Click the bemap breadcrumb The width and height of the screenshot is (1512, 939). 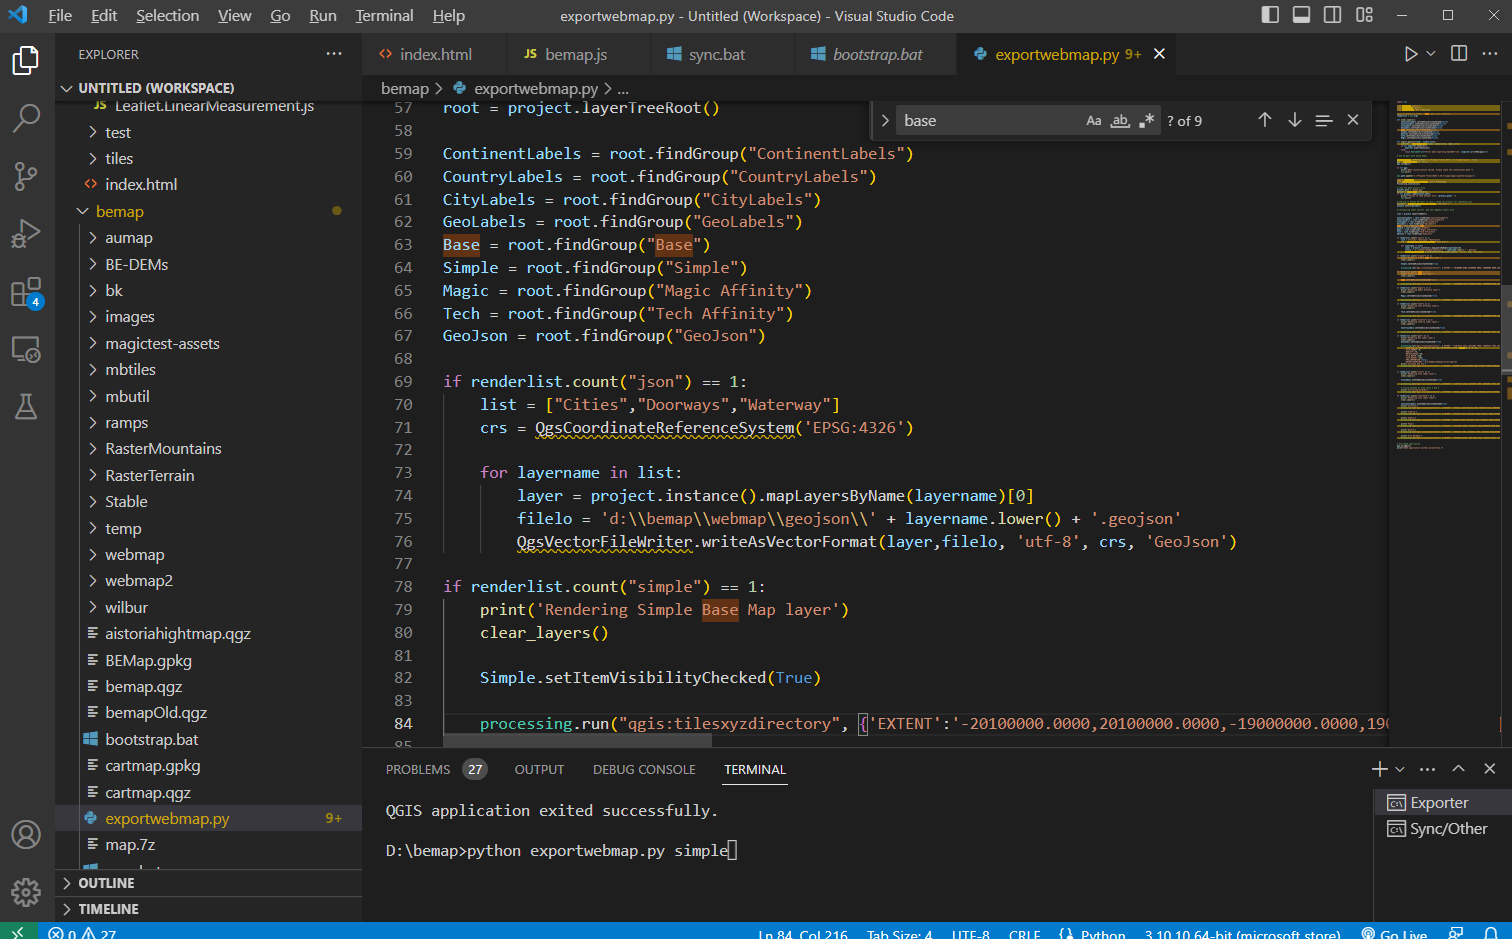[x=404, y=88]
